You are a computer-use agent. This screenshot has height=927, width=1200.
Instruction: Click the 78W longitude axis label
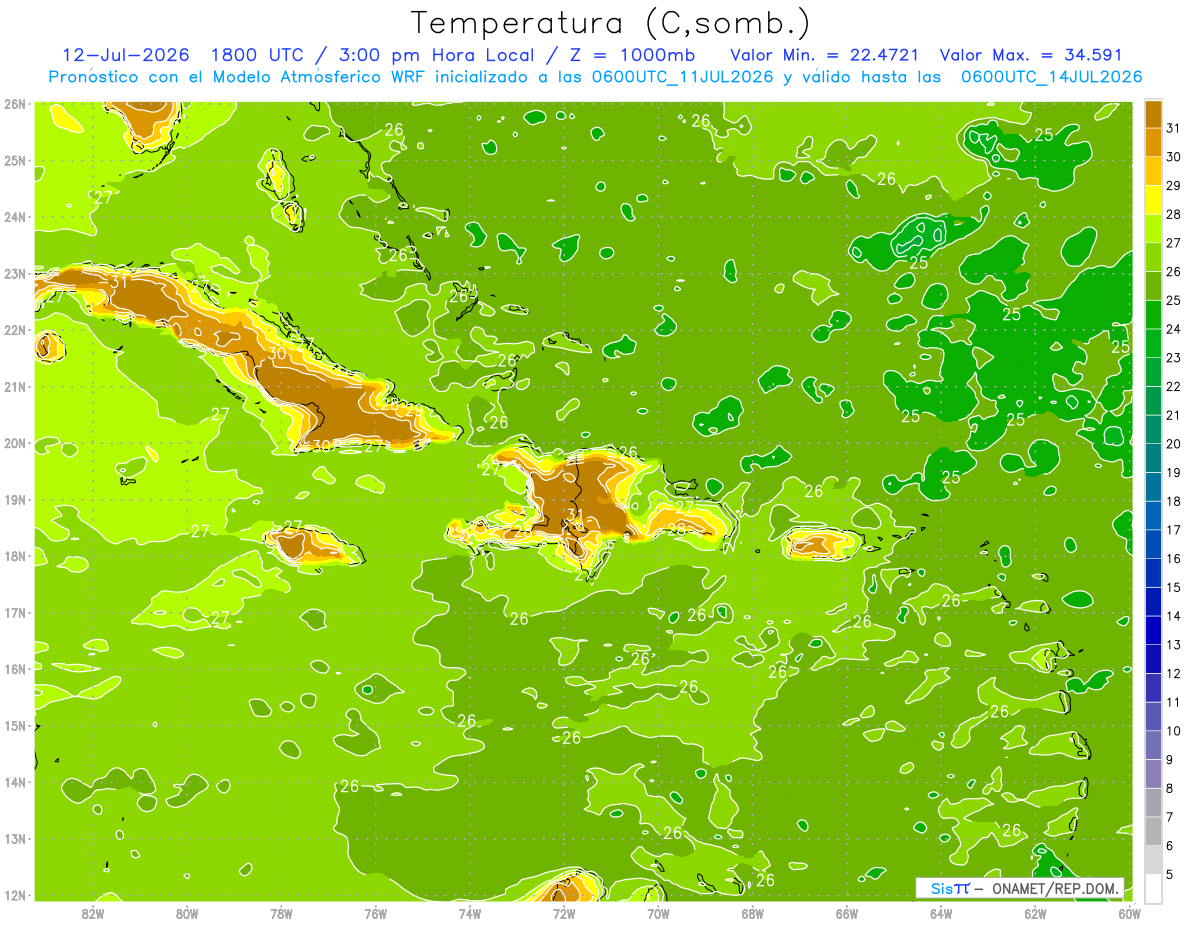(282, 913)
